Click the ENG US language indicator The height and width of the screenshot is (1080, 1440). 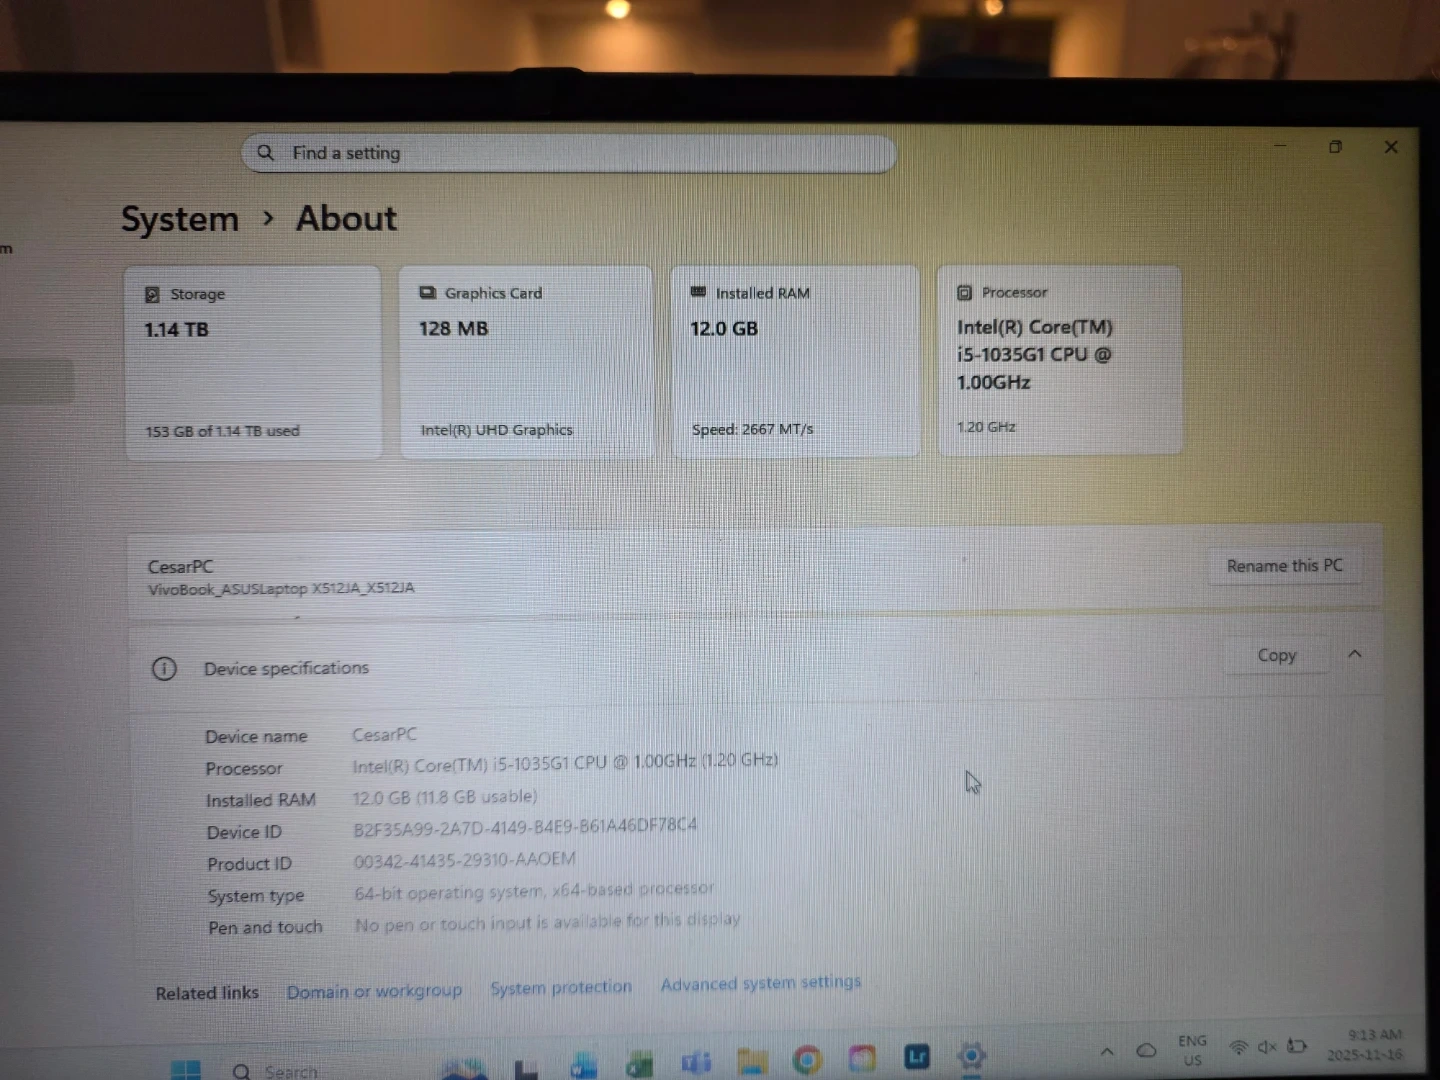point(1192,1050)
